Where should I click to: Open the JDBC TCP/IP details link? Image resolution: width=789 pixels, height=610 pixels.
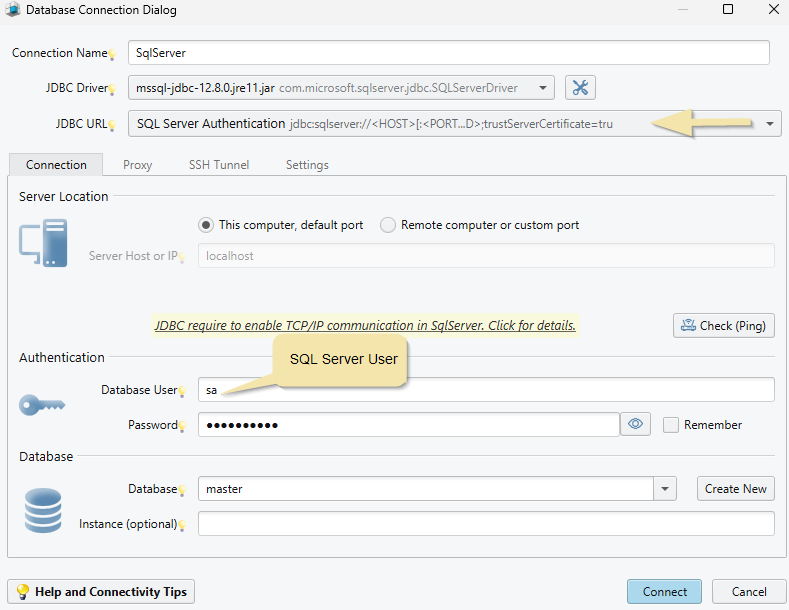(x=365, y=326)
